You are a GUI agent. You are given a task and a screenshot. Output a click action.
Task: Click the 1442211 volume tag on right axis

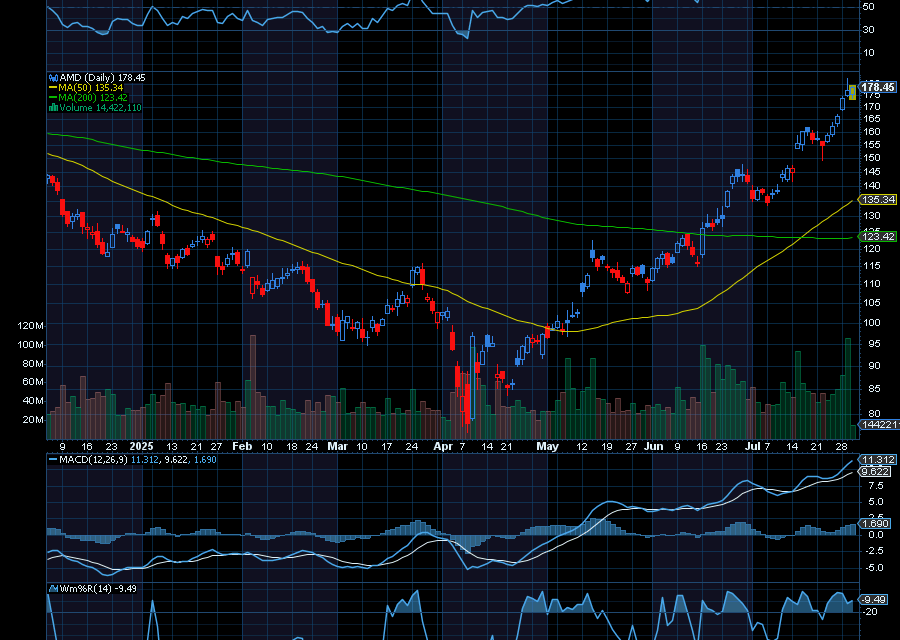tap(879, 425)
